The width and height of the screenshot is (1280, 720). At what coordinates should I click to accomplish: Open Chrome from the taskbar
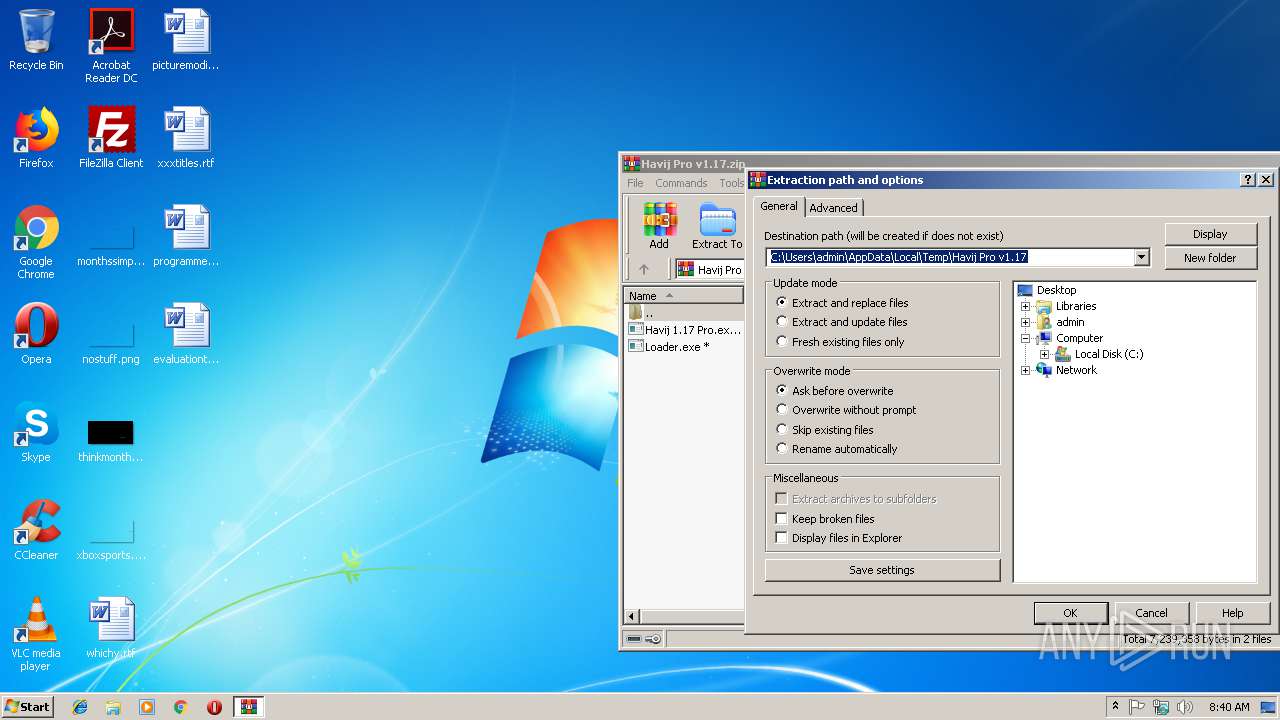click(x=181, y=707)
